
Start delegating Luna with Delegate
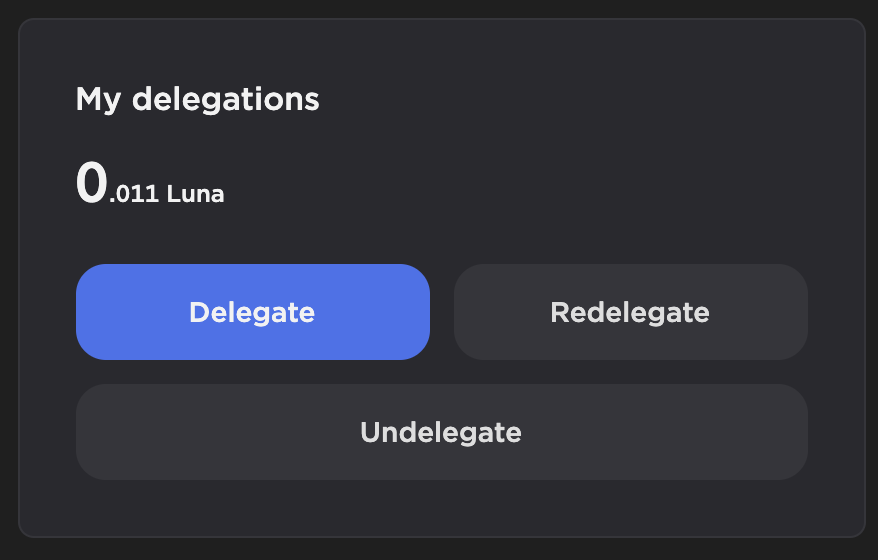[x=252, y=312]
